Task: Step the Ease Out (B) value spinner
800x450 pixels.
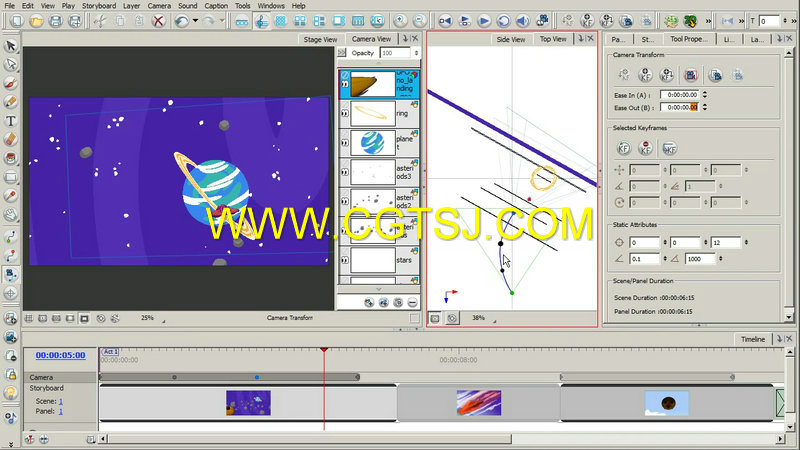Action: pos(705,107)
